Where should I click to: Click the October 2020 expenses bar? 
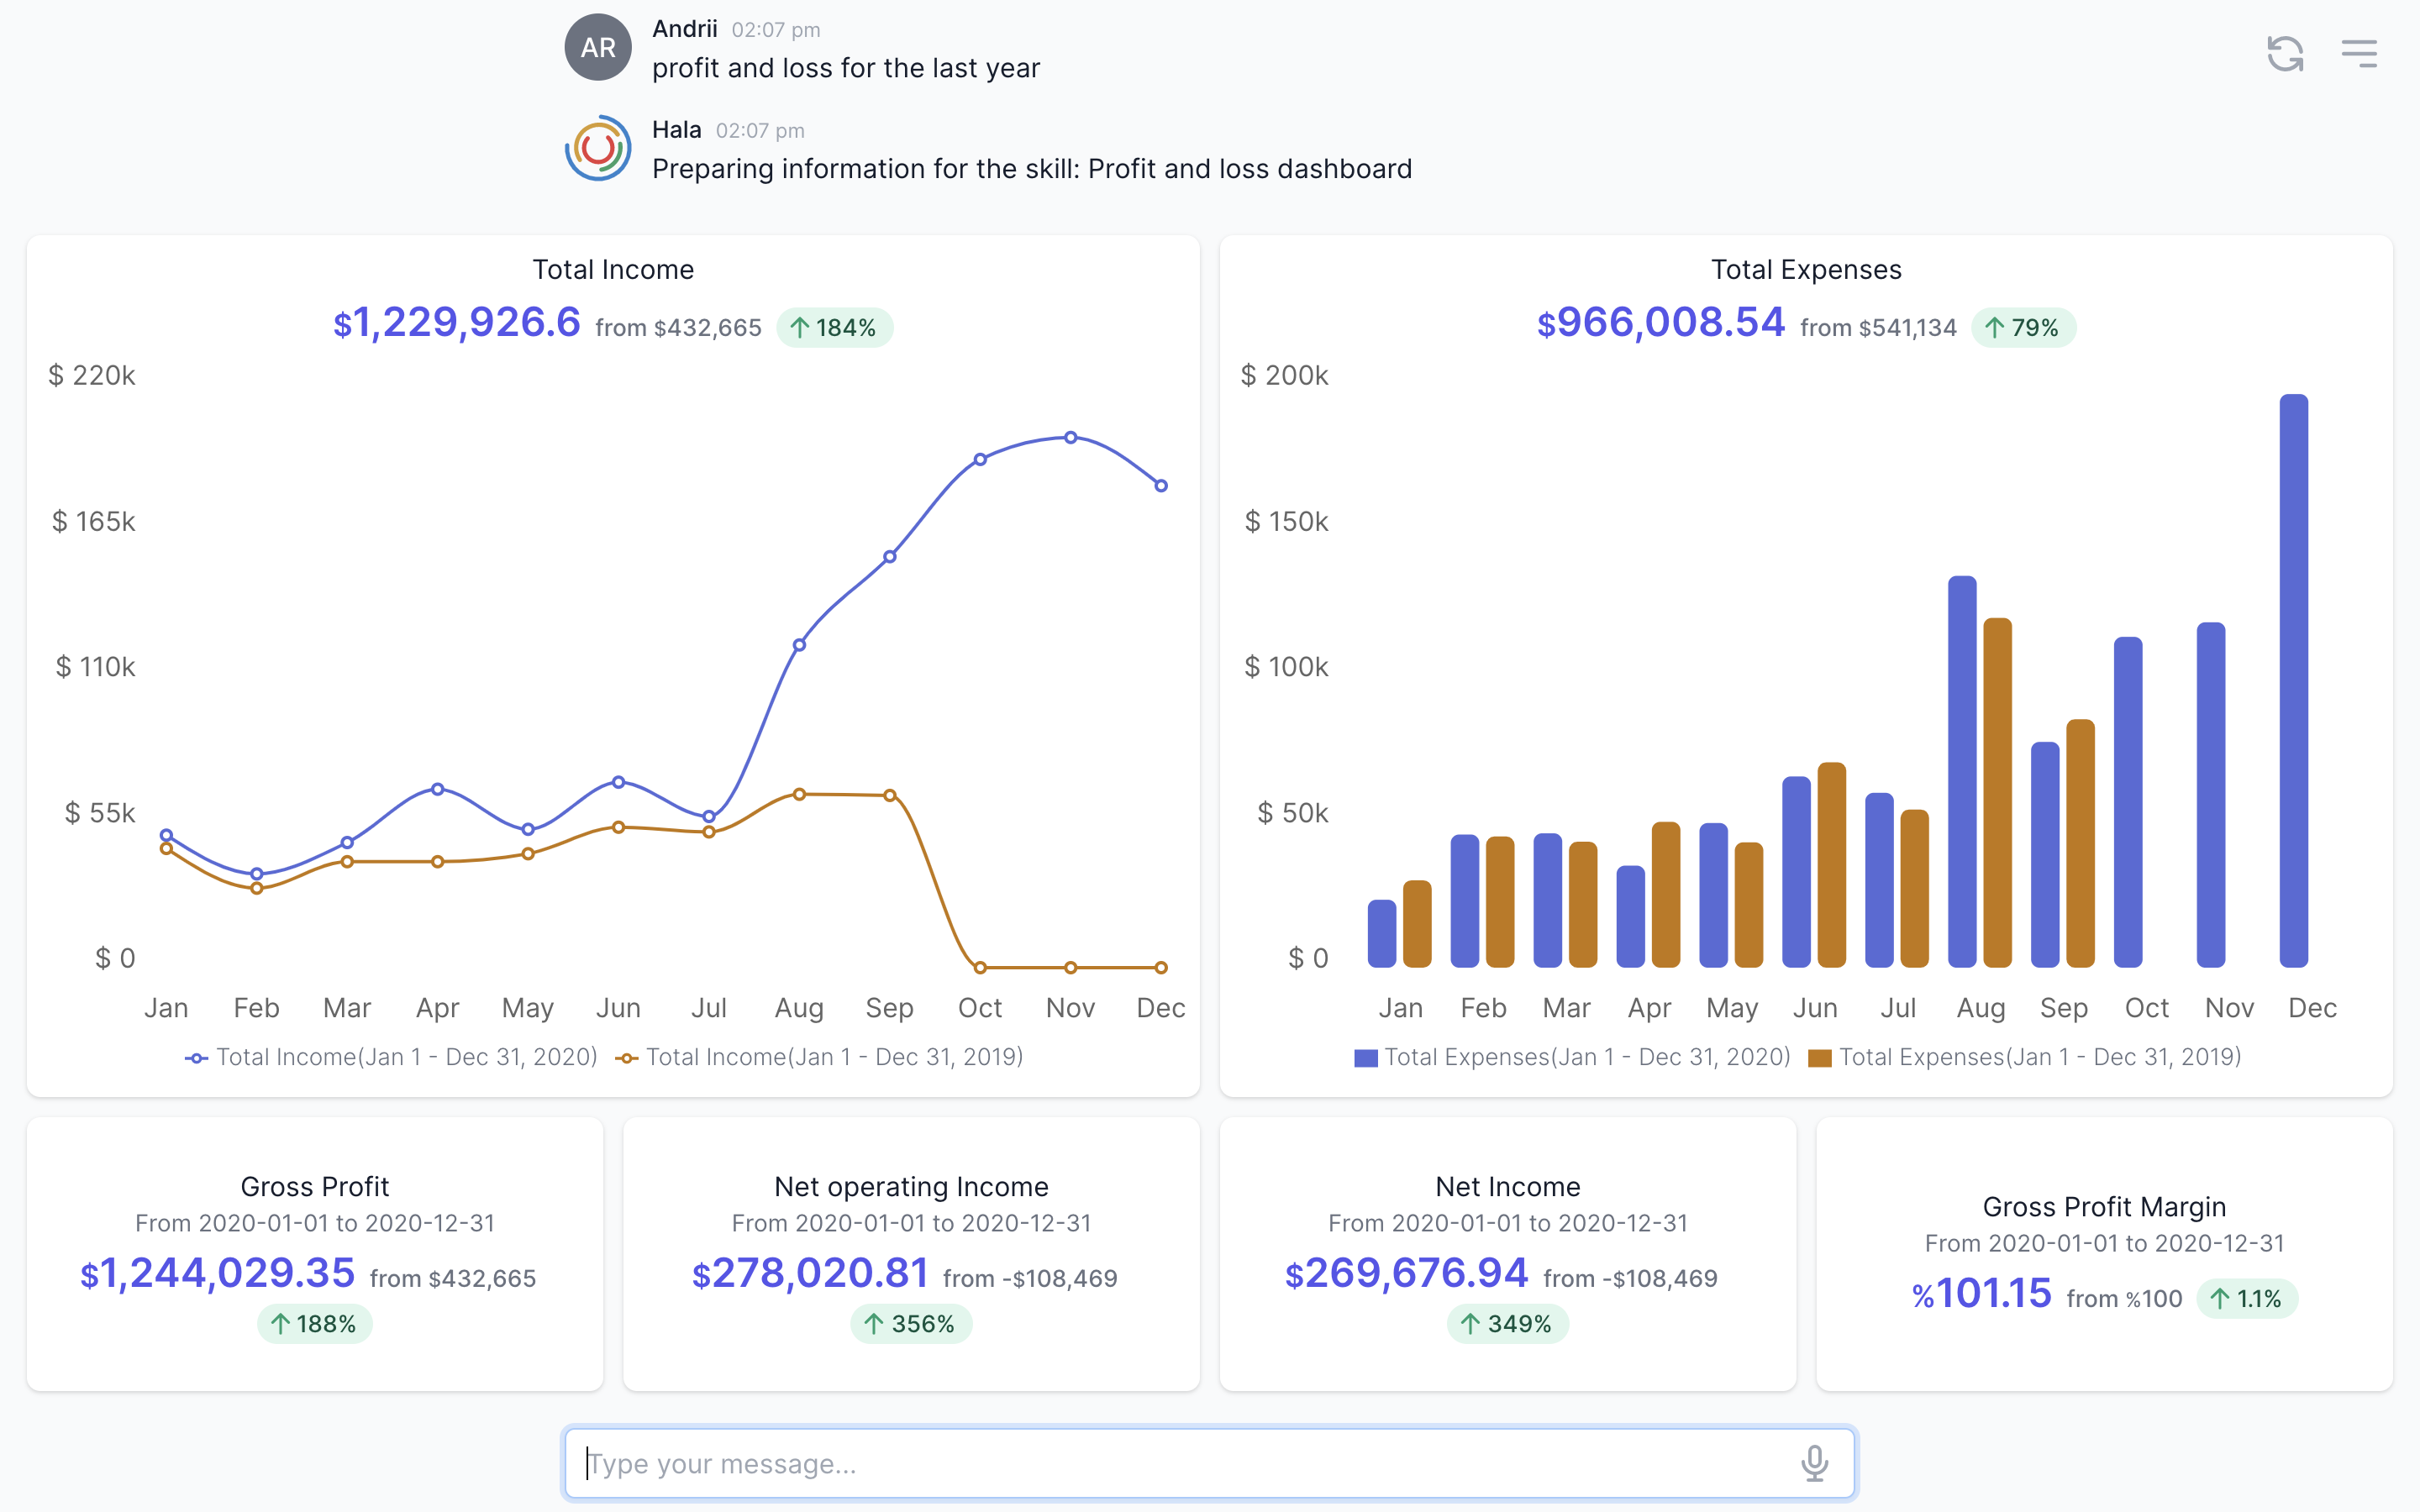point(2128,802)
